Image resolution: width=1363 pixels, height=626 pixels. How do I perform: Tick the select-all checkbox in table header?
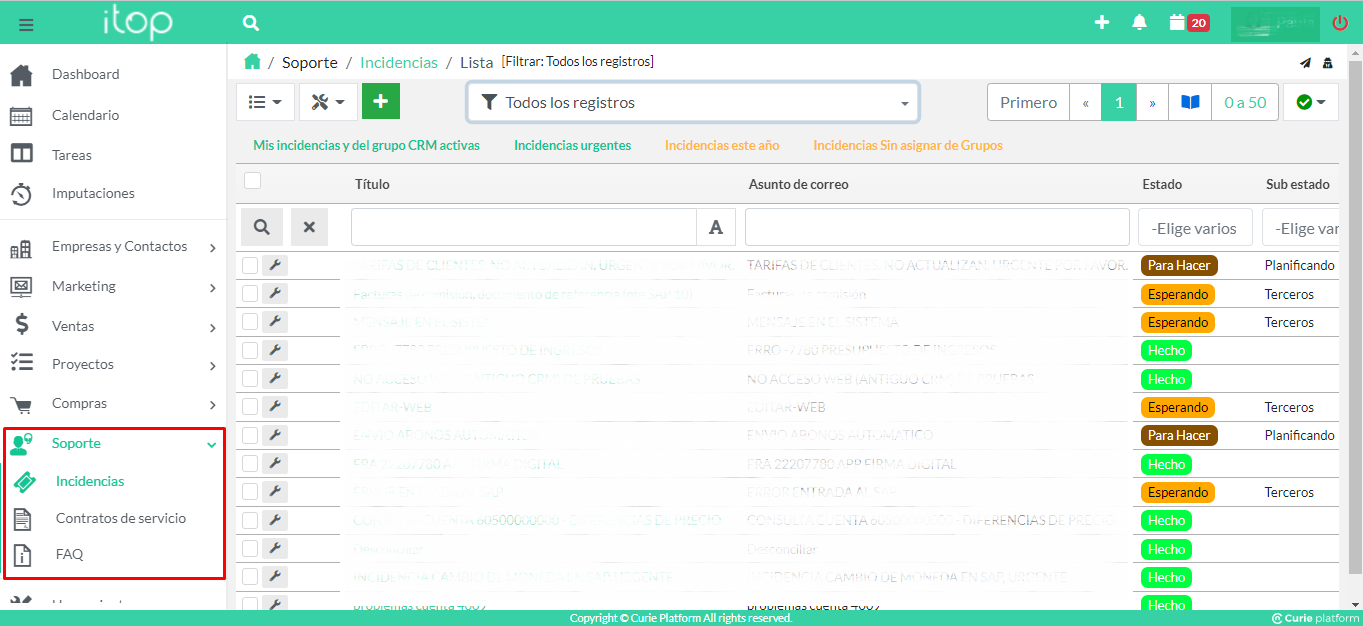[253, 181]
